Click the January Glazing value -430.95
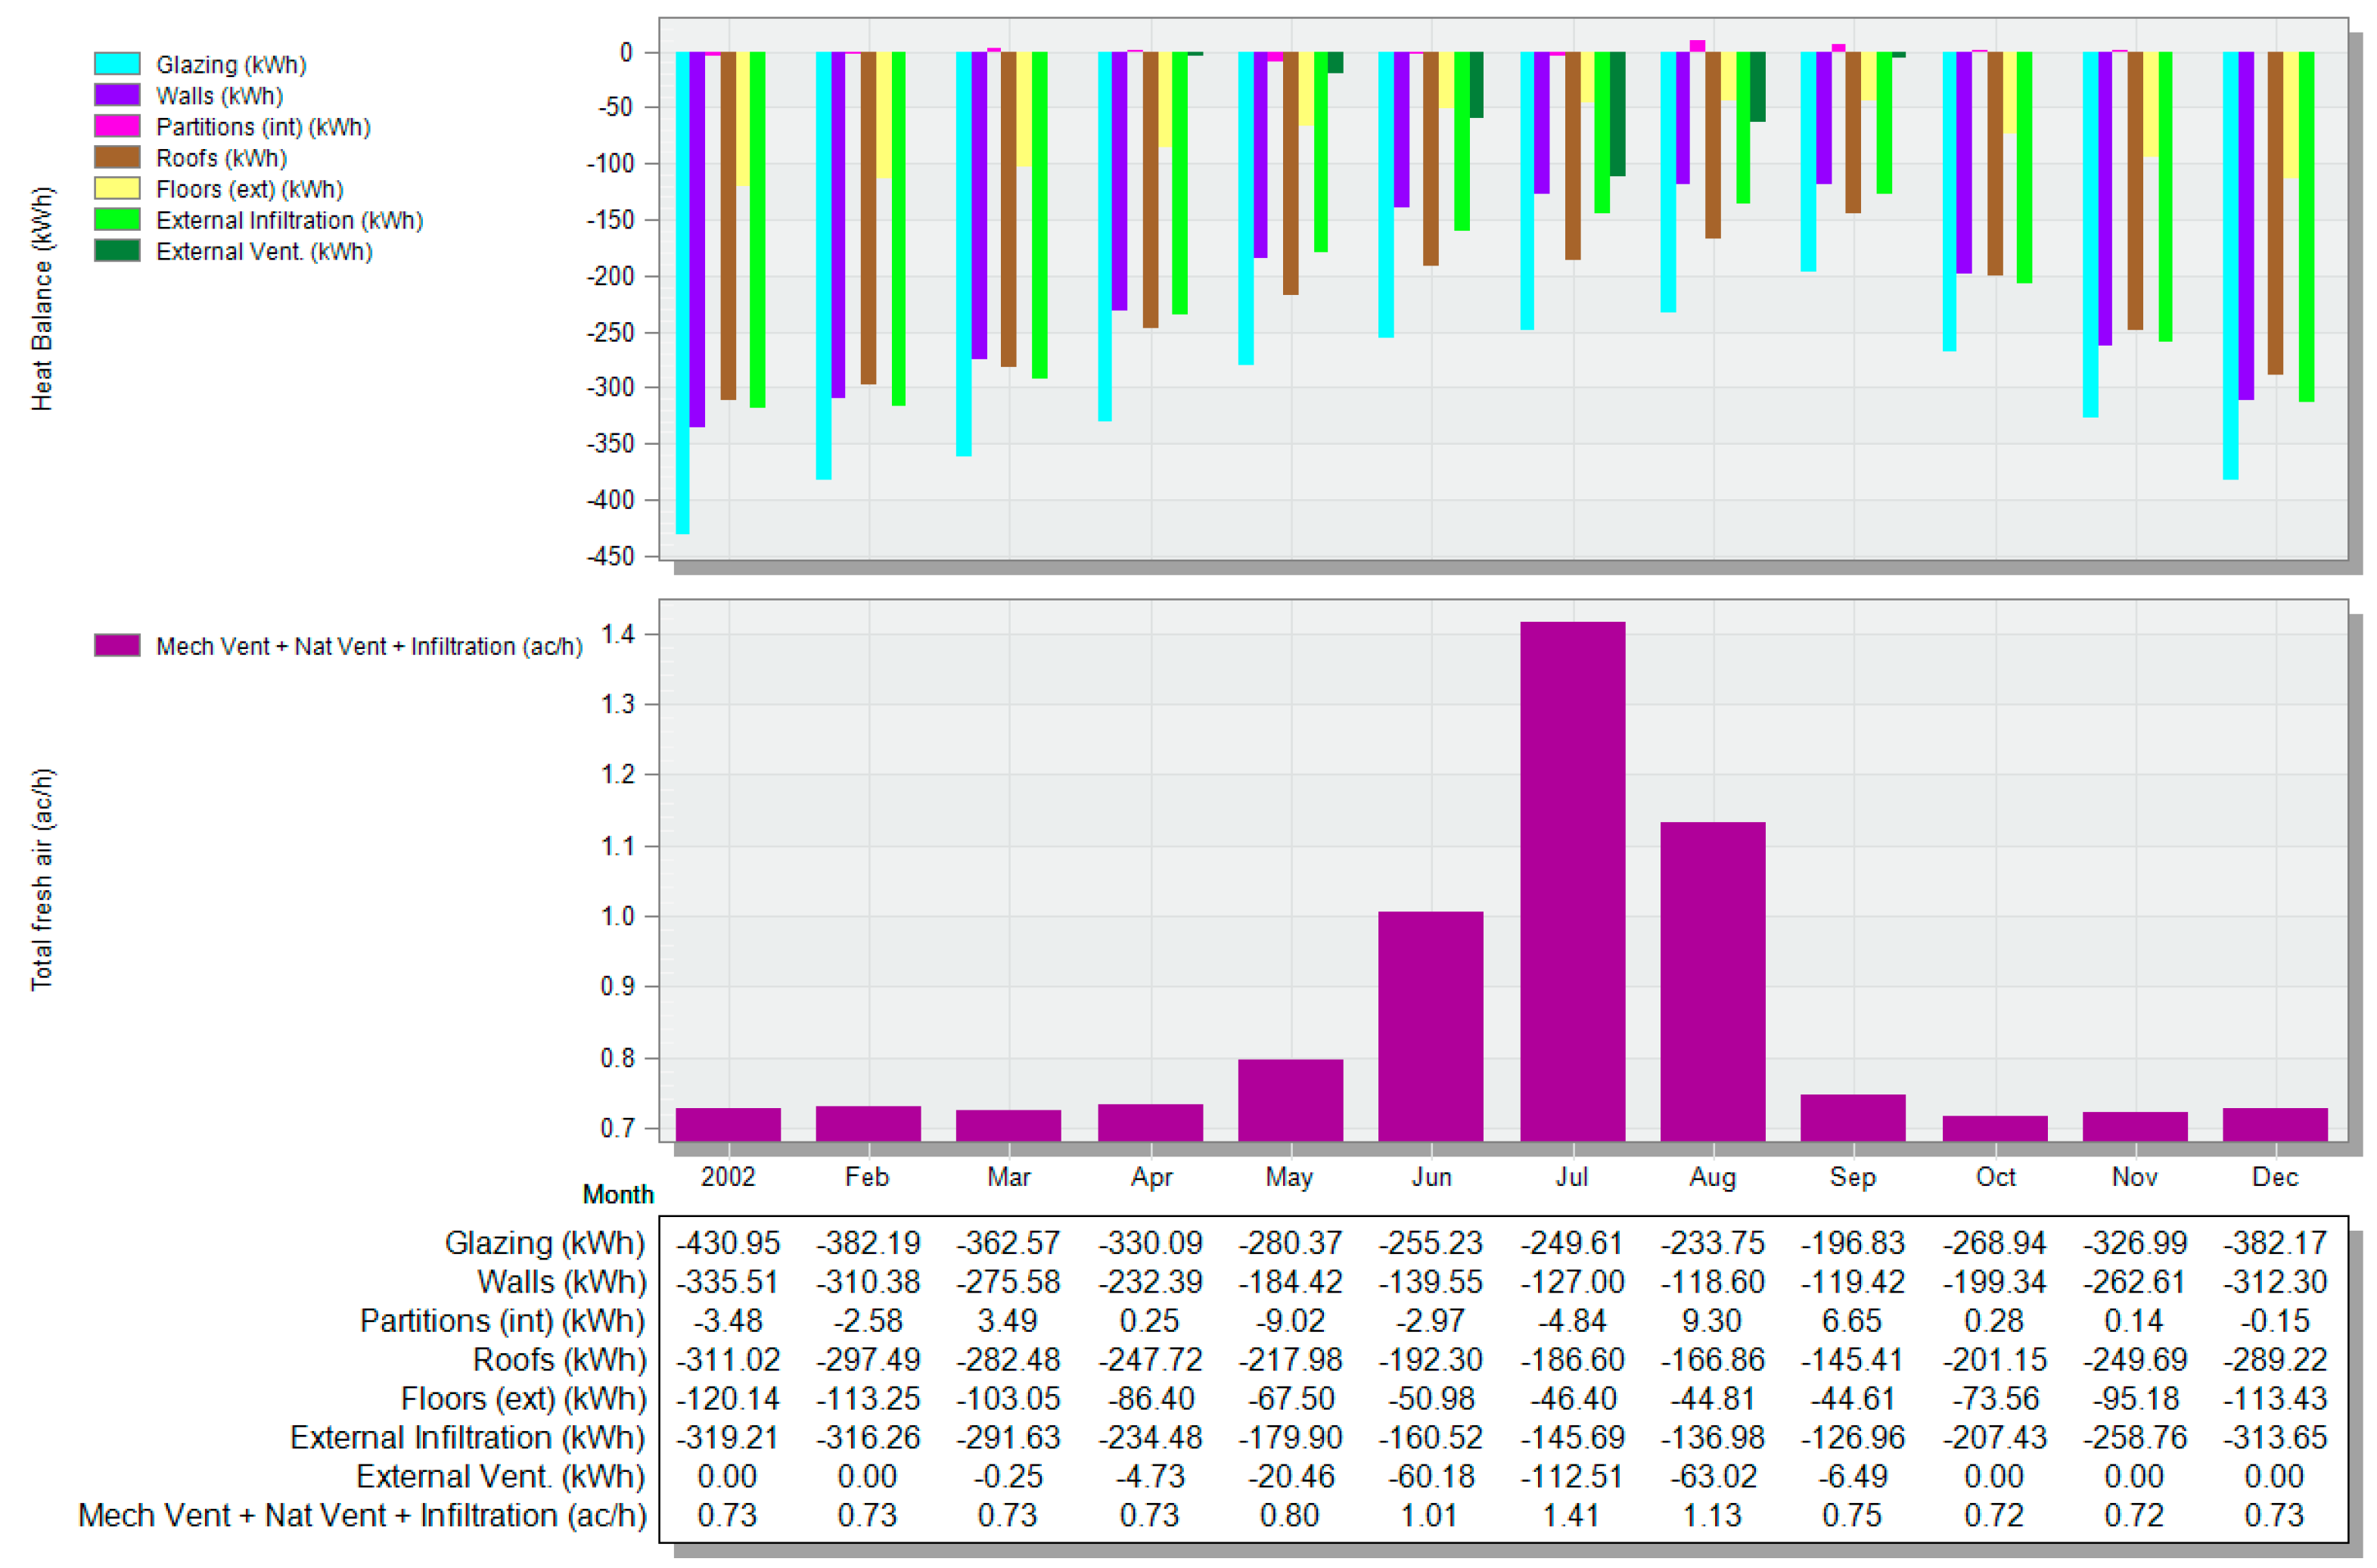Image resolution: width=2377 pixels, height=1568 pixels. (727, 1243)
